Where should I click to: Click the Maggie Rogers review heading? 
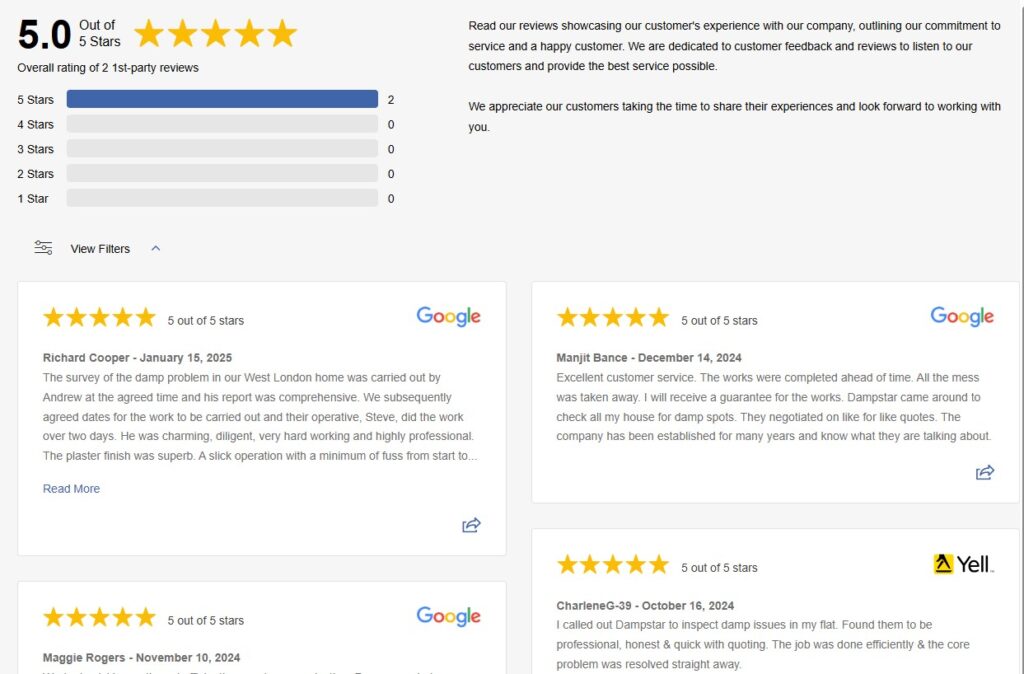coord(141,657)
